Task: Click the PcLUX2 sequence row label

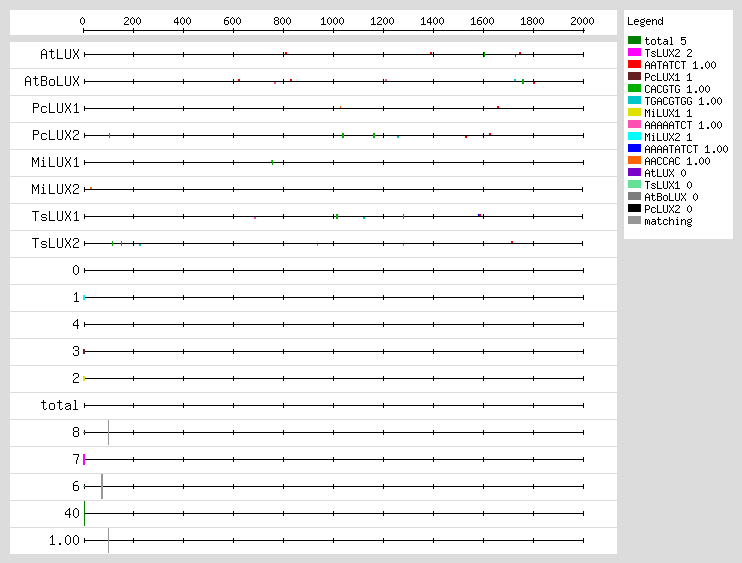Action: (55, 135)
